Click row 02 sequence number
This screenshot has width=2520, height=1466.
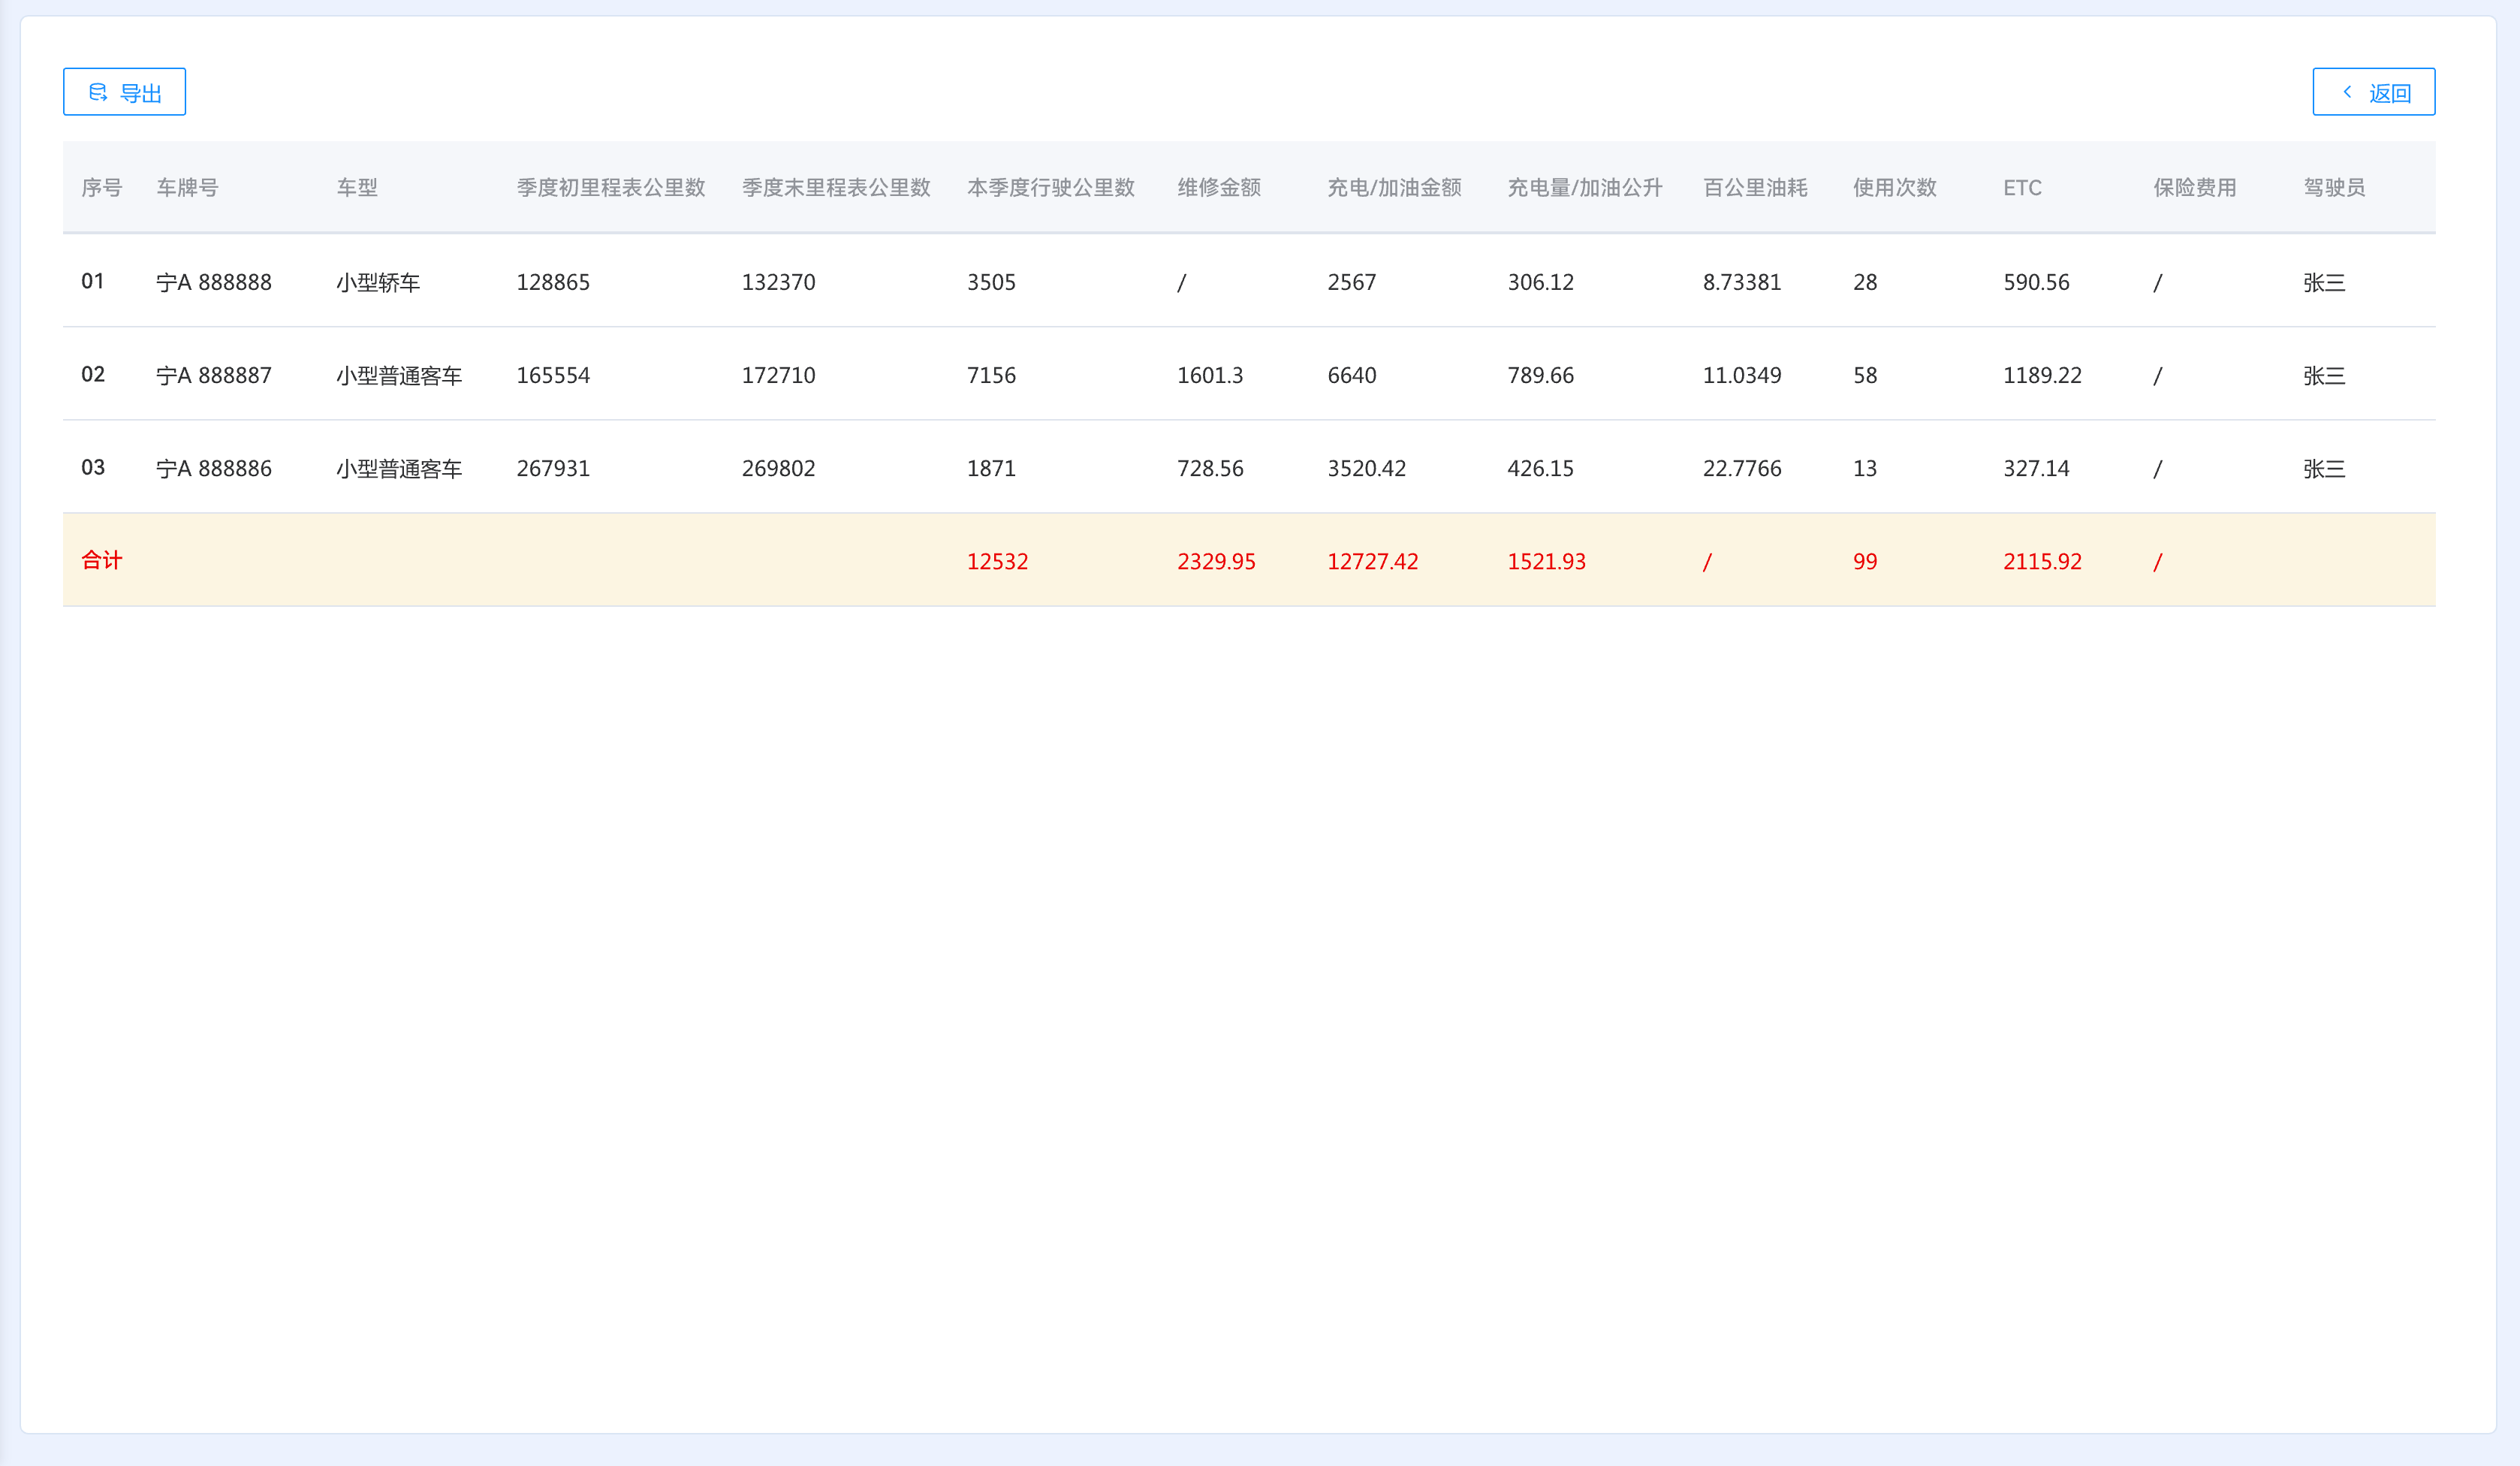(x=93, y=375)
